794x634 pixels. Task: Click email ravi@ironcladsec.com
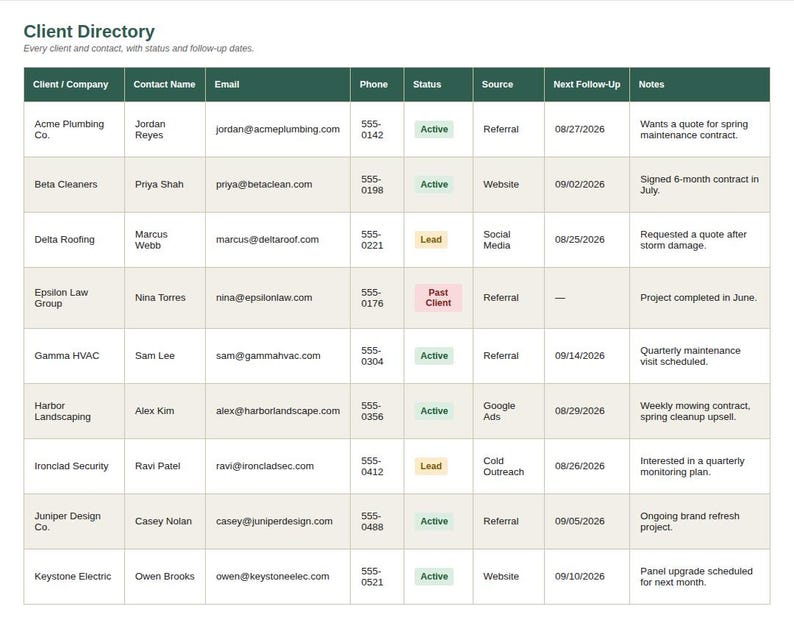tap(265, 466)
